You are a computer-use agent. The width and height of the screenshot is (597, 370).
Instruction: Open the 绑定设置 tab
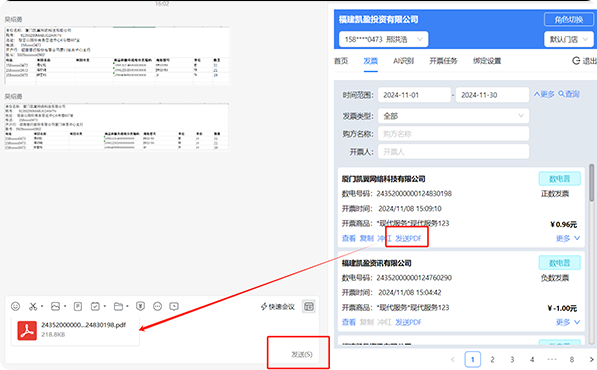487,61
